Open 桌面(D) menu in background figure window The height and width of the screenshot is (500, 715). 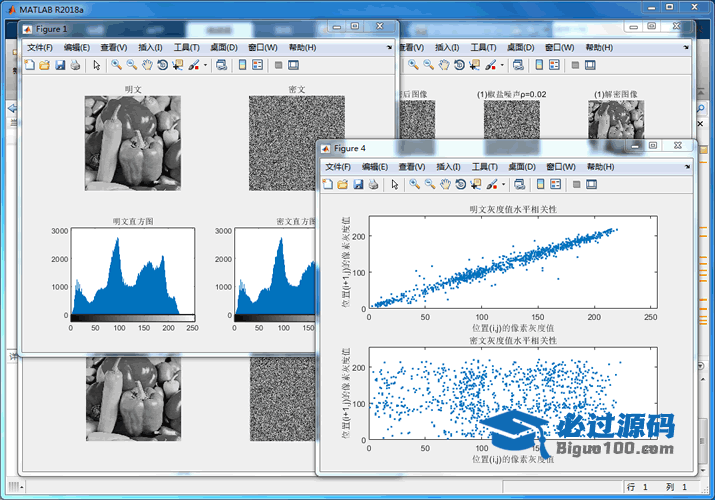(520, 47)
